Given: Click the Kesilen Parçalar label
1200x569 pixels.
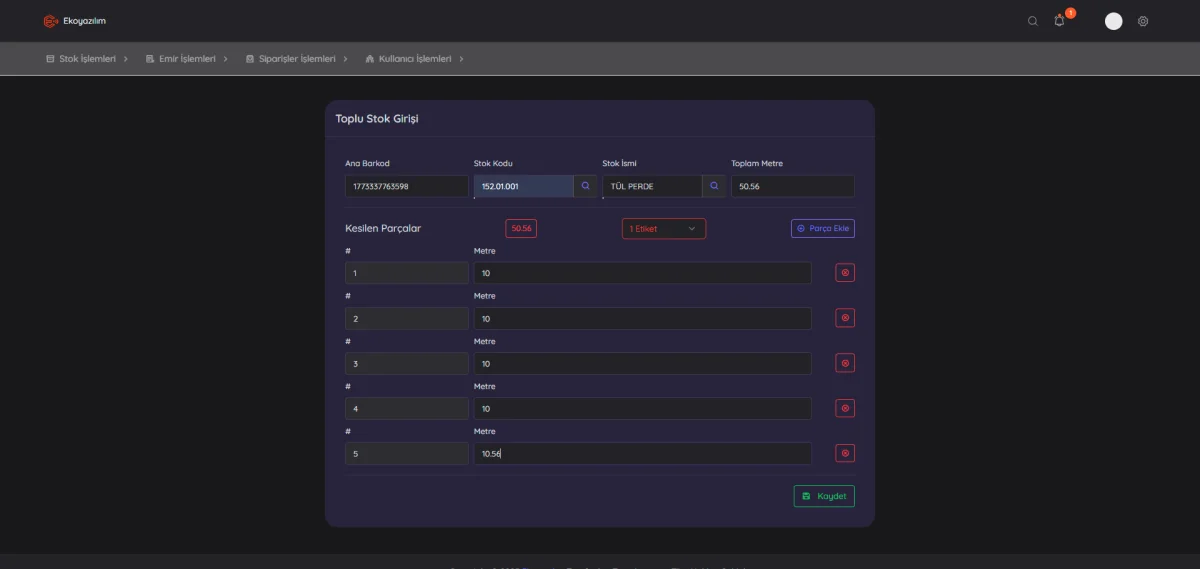Looking at the screenshot, I should point(383,228).
